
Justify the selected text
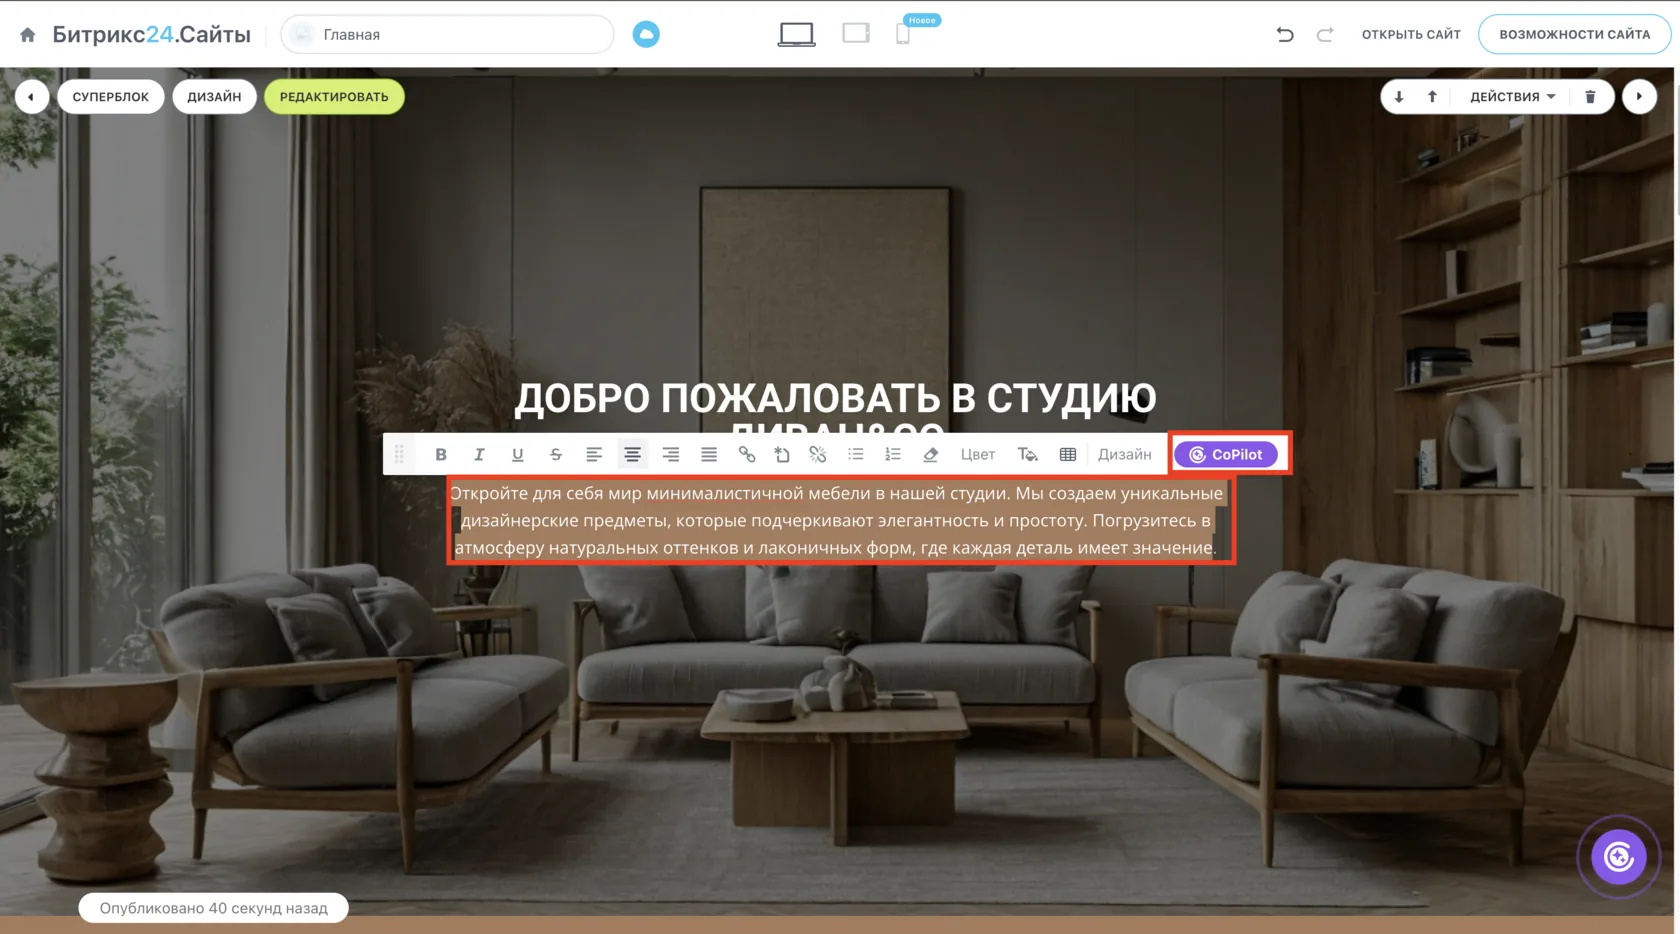(x=709, y=454)
